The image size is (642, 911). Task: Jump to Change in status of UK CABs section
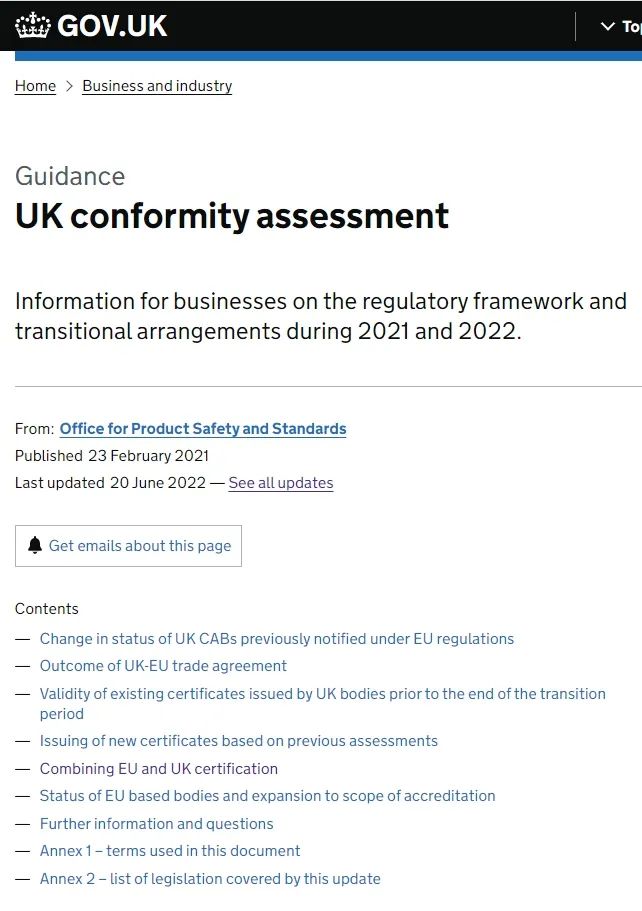point(277,639)
